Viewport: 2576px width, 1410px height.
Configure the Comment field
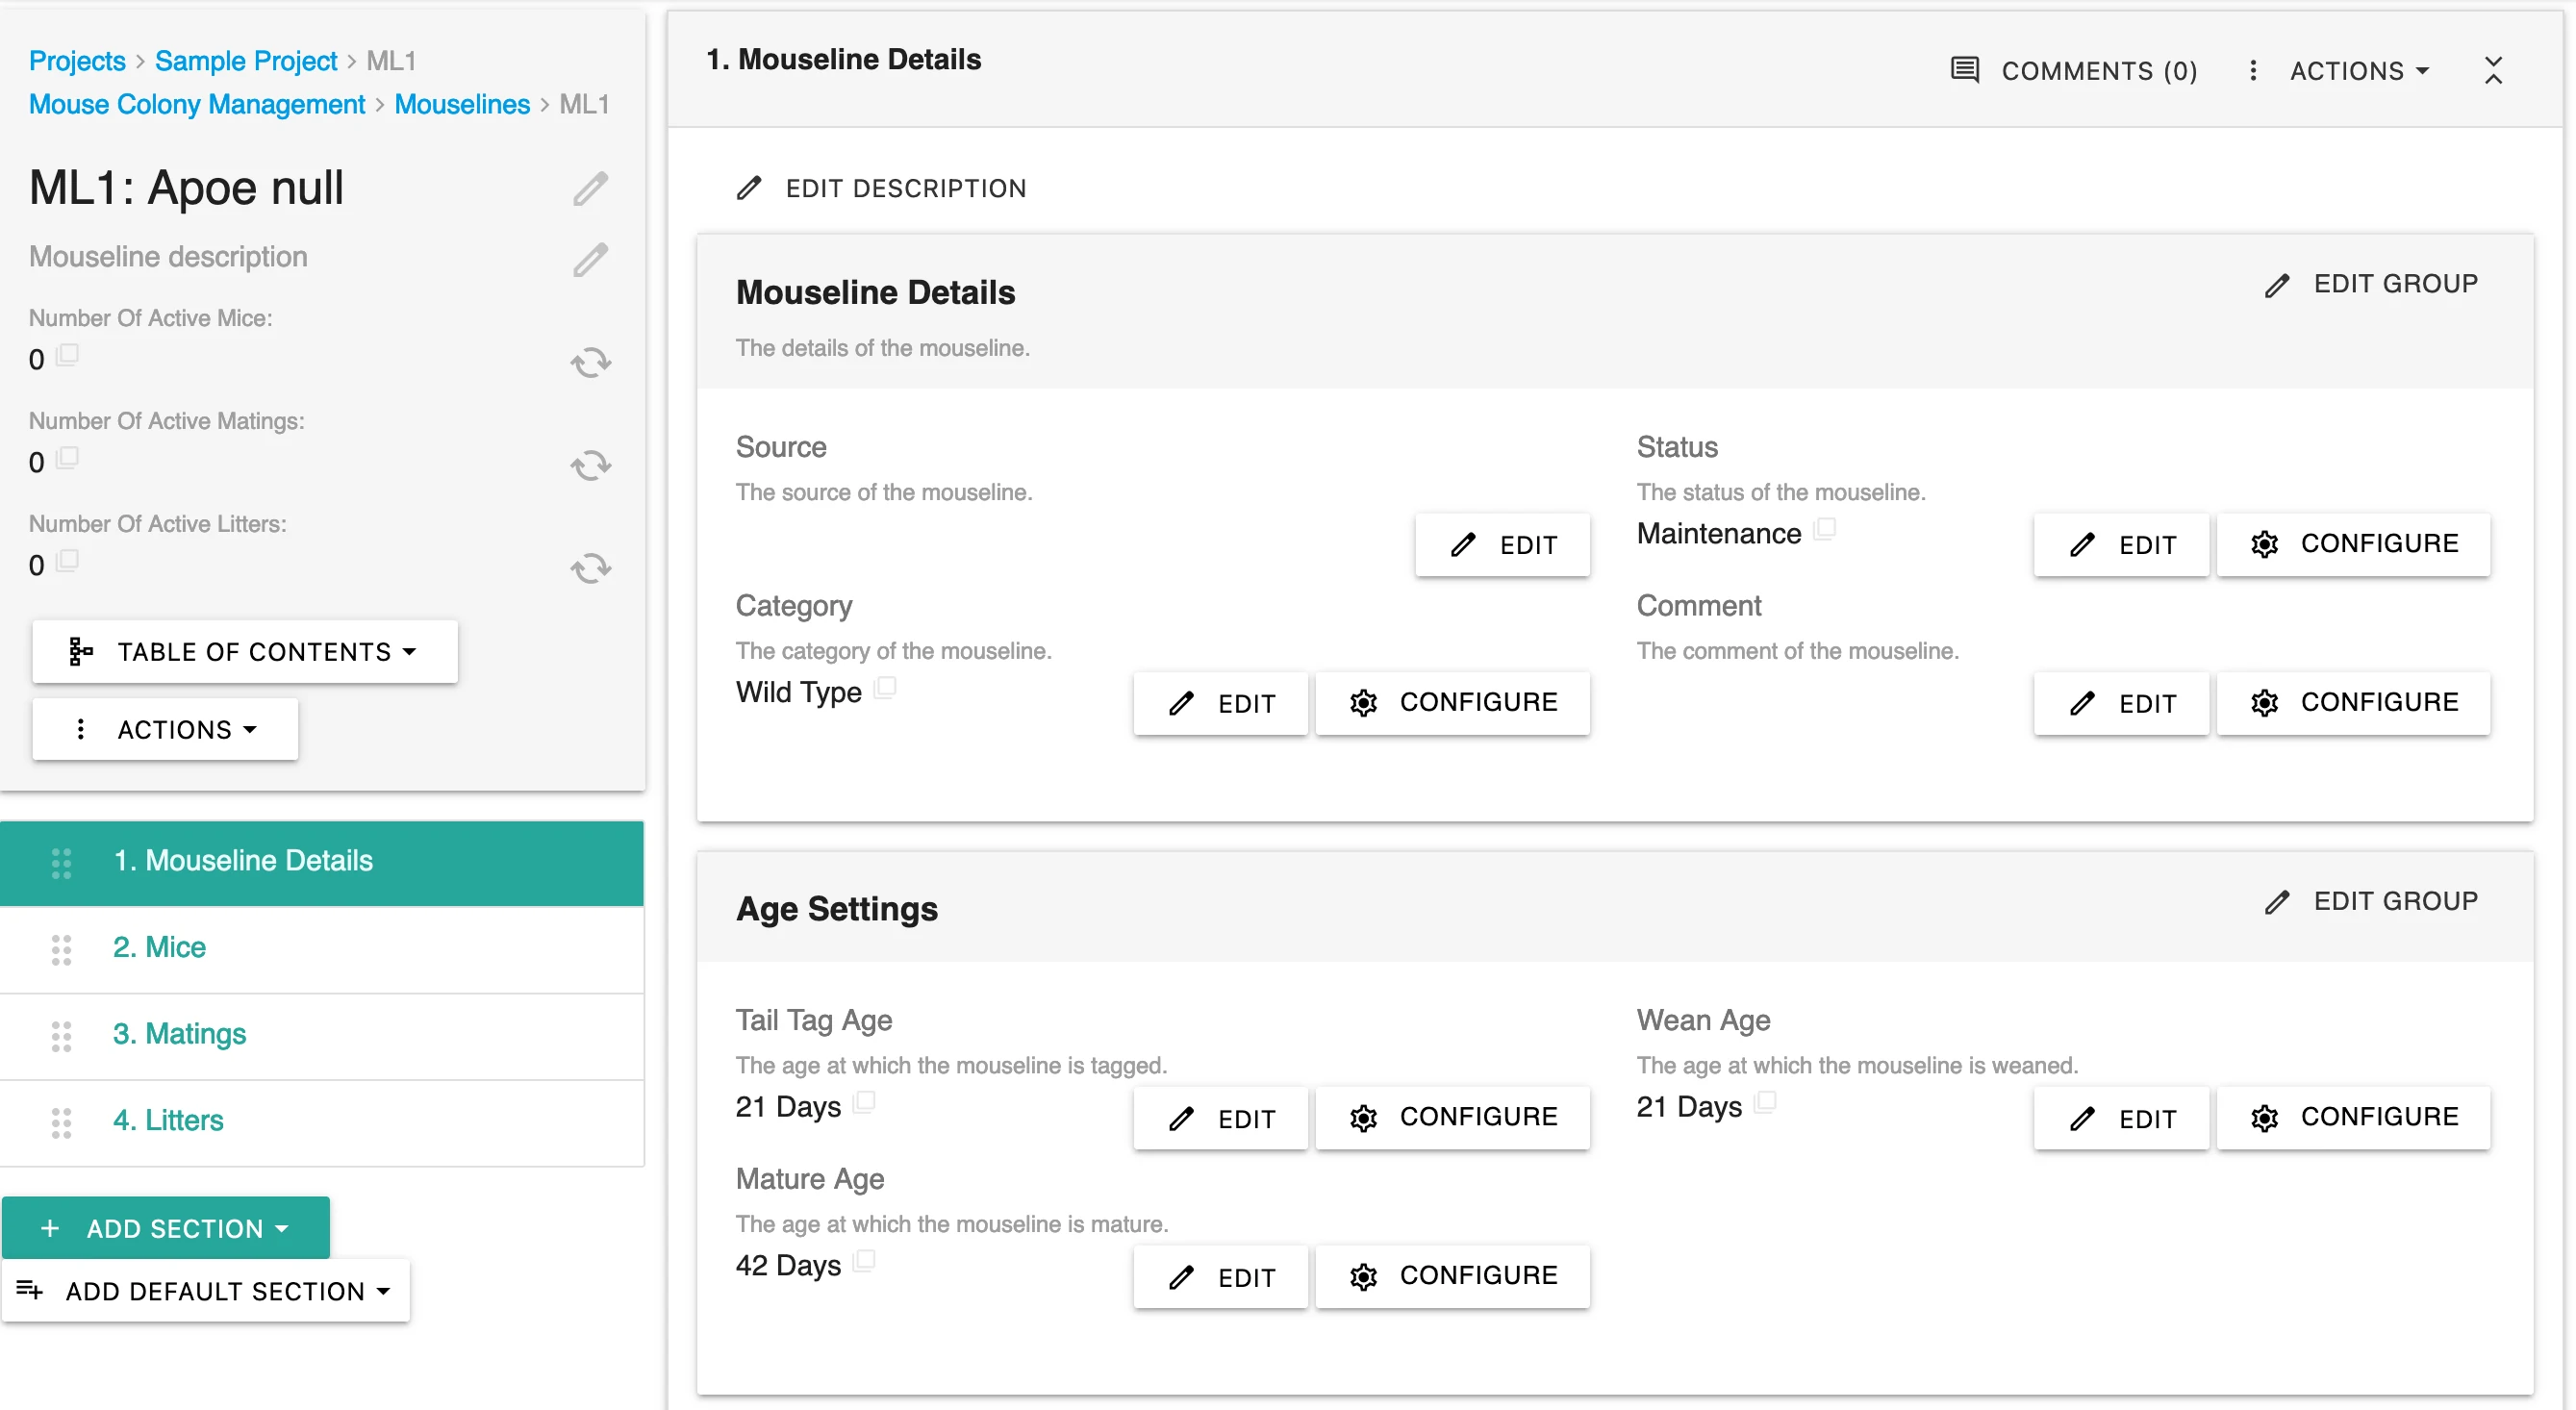[2353, 704]
